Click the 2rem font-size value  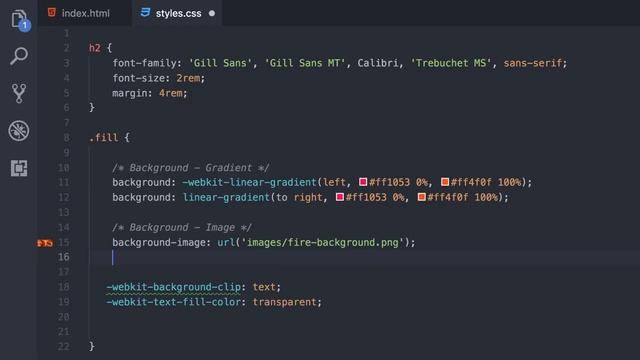188,78
